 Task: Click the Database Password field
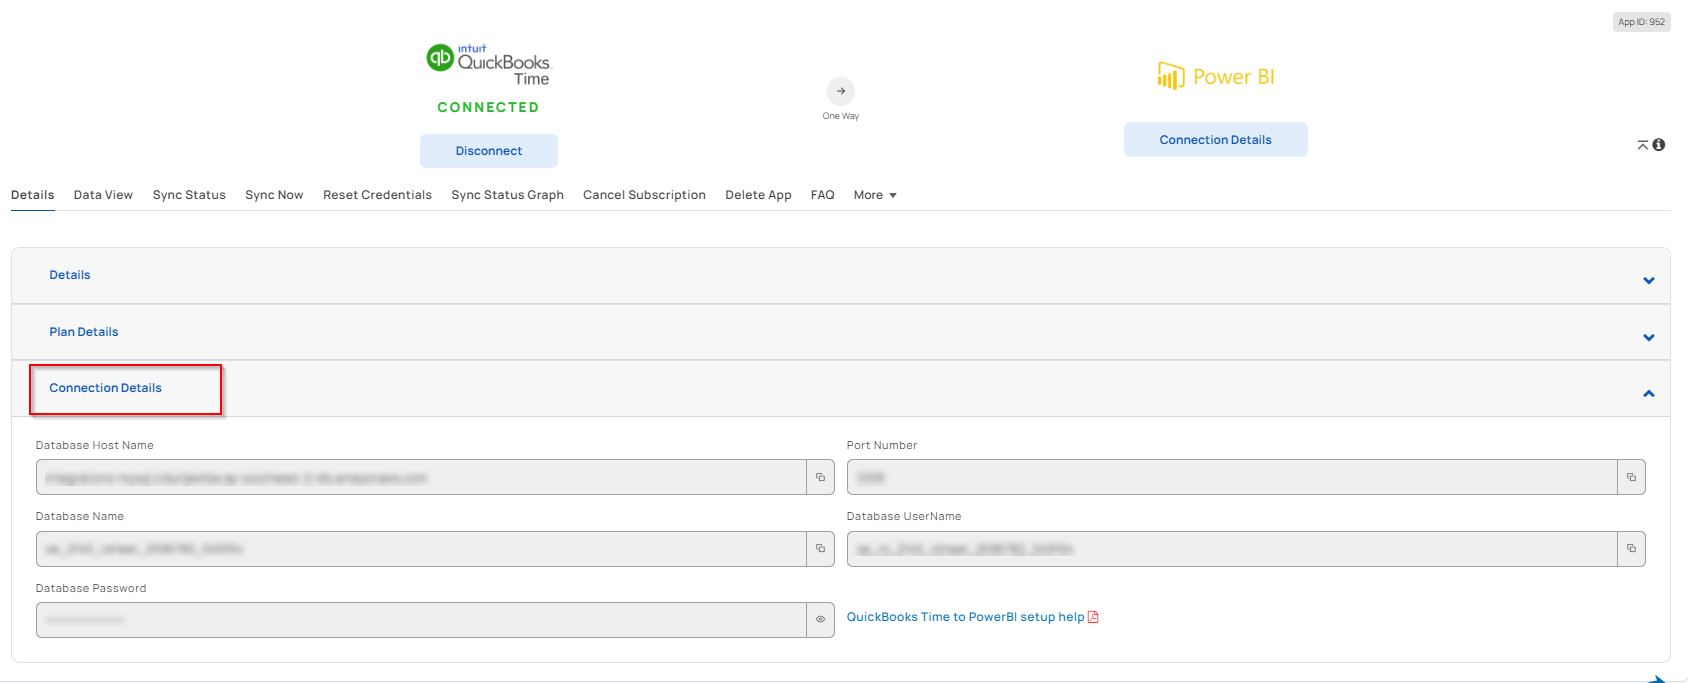421,620
